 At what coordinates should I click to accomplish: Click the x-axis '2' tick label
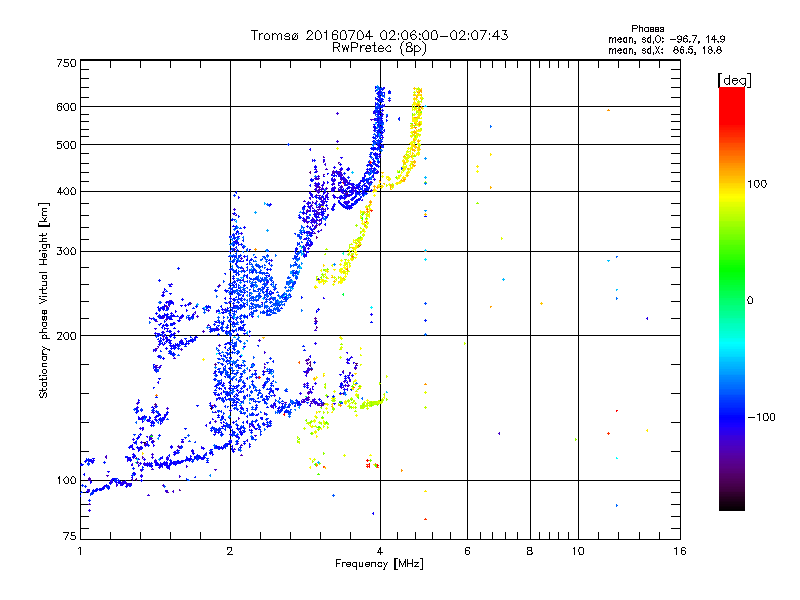coord(230,551)
